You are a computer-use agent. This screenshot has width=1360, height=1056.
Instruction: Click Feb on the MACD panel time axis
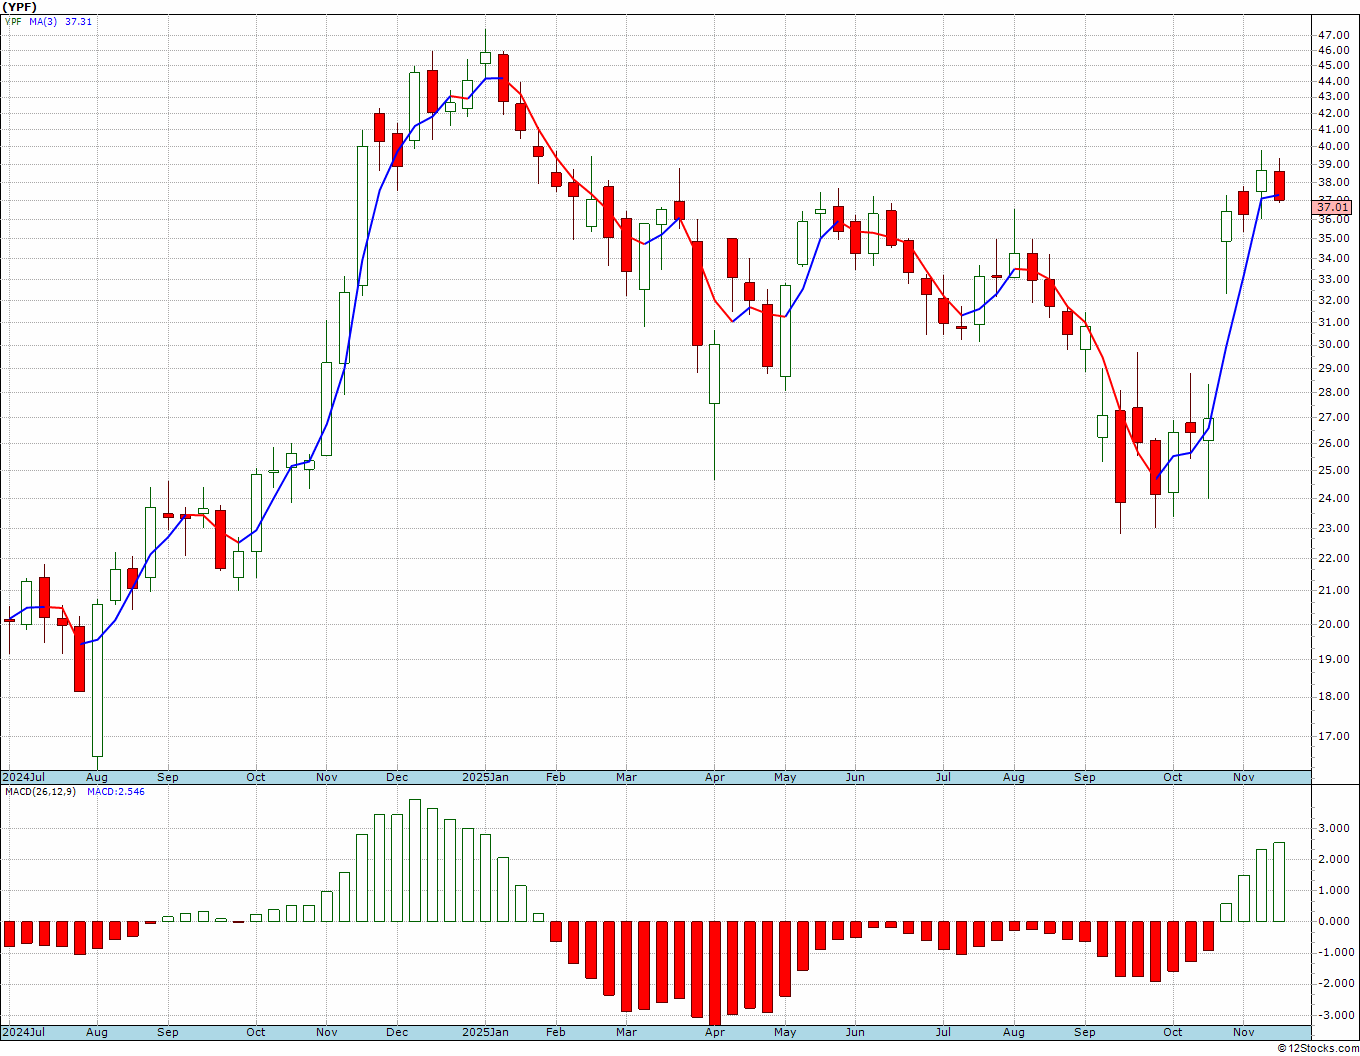(555, 1032)
